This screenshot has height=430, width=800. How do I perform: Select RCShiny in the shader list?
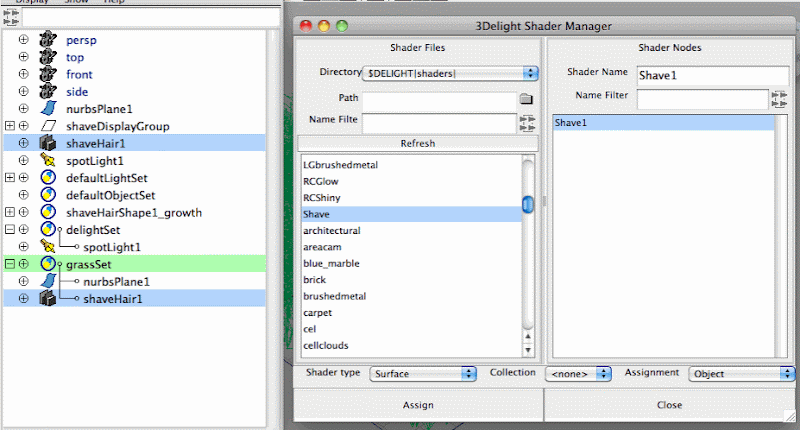[322, 197]
